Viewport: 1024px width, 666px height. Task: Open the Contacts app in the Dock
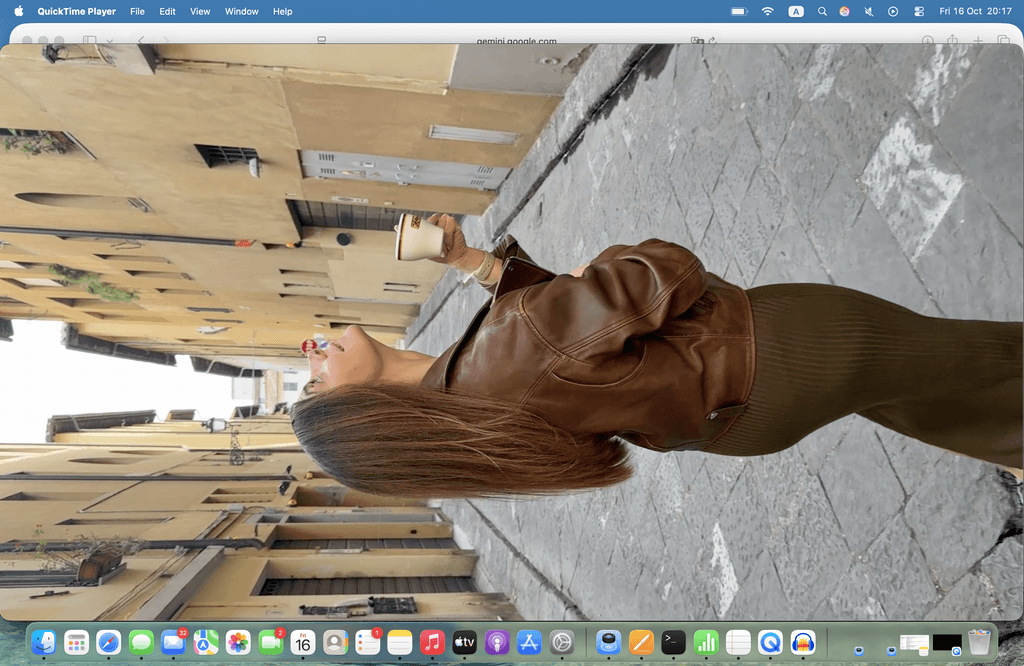point(335,643)
